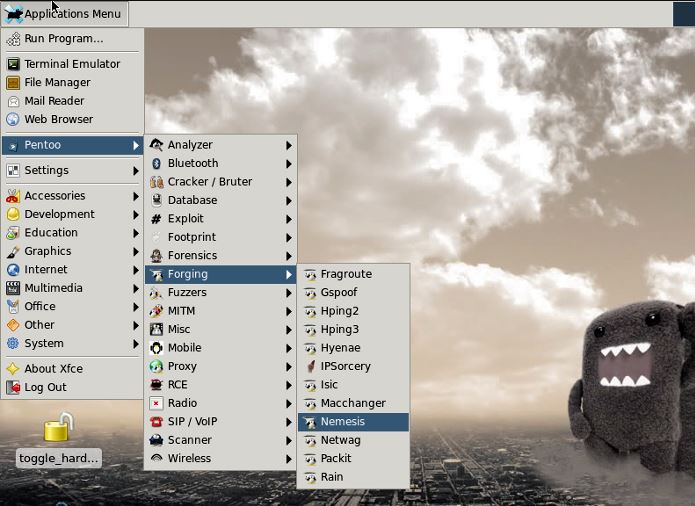The height and width of the screenshot is (506, 695).
Task: Click the Analyzer submenu icon
Action: [x=156, y=145]
